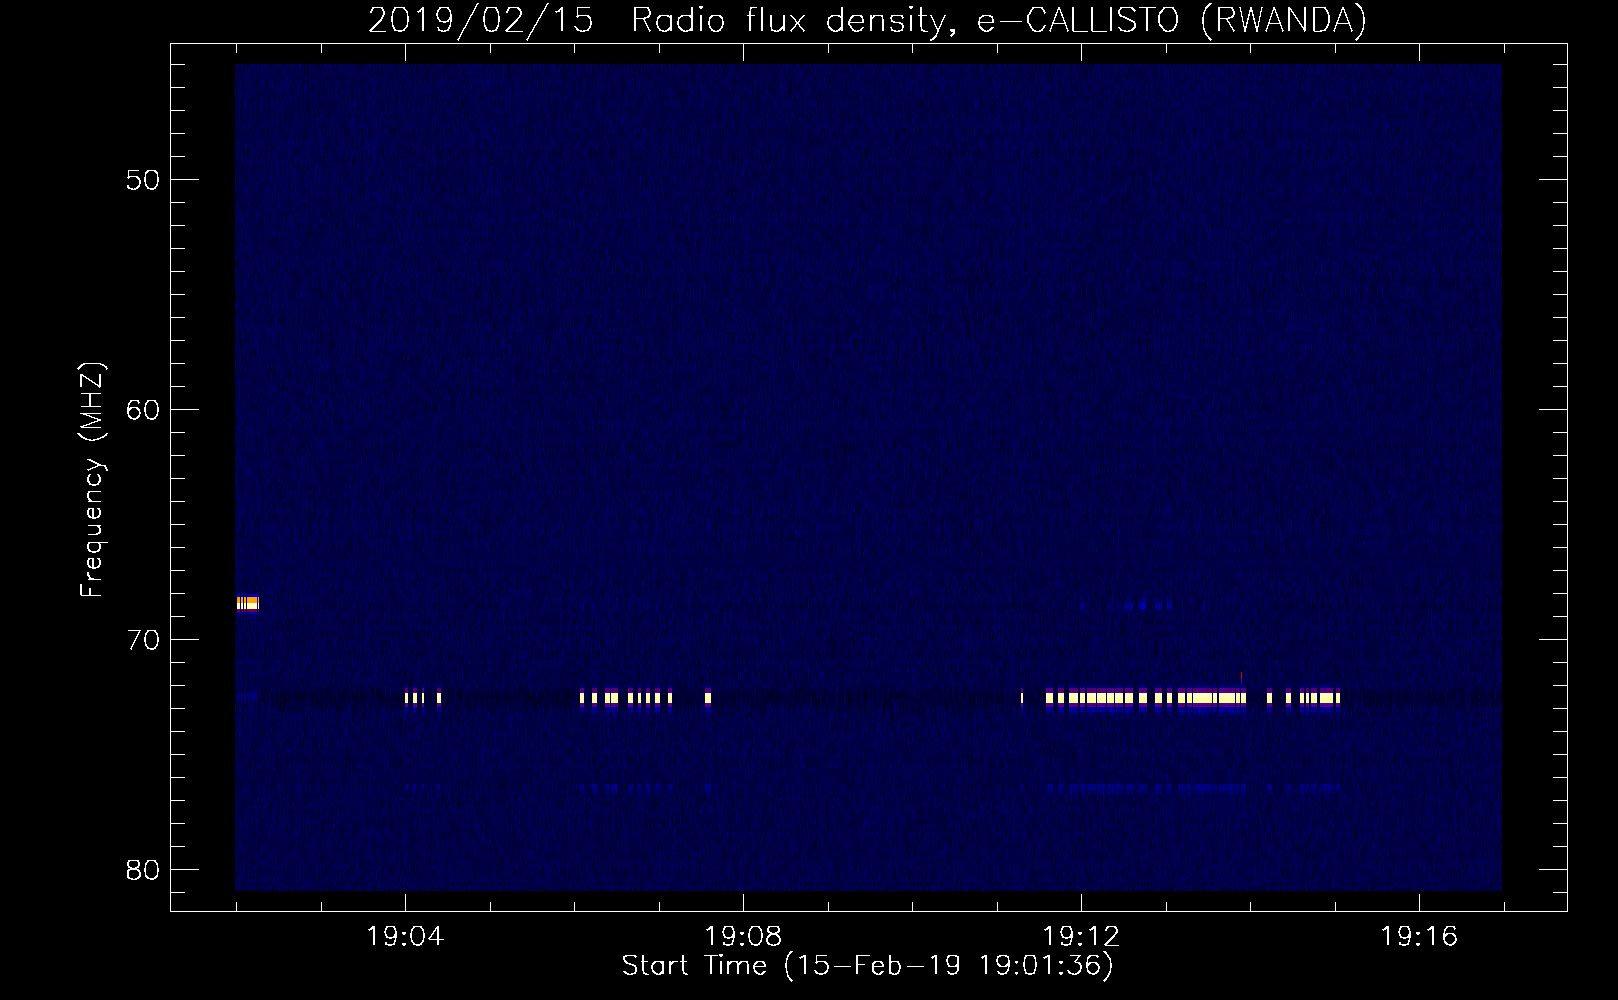
Task: Click the 50 MHz frequency tick label
Action: pyautogui.click(x=143, y=180)
